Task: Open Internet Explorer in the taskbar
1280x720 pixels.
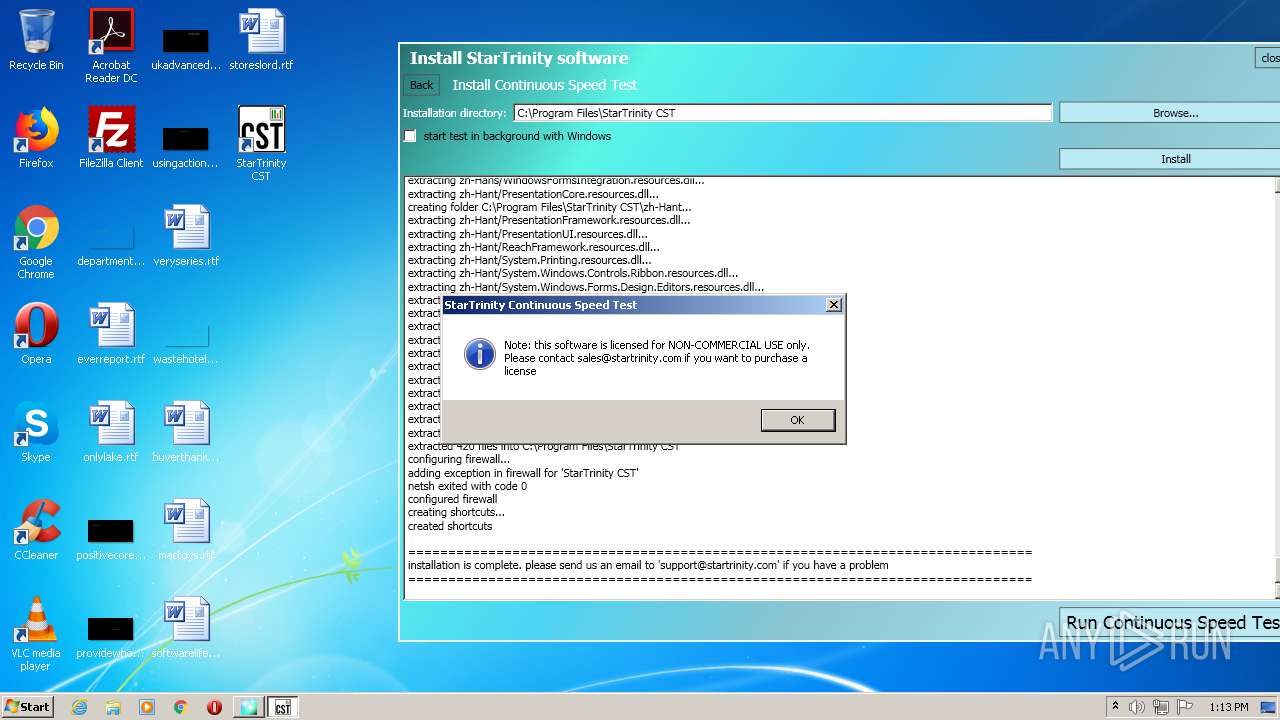Action: [79, 707]
